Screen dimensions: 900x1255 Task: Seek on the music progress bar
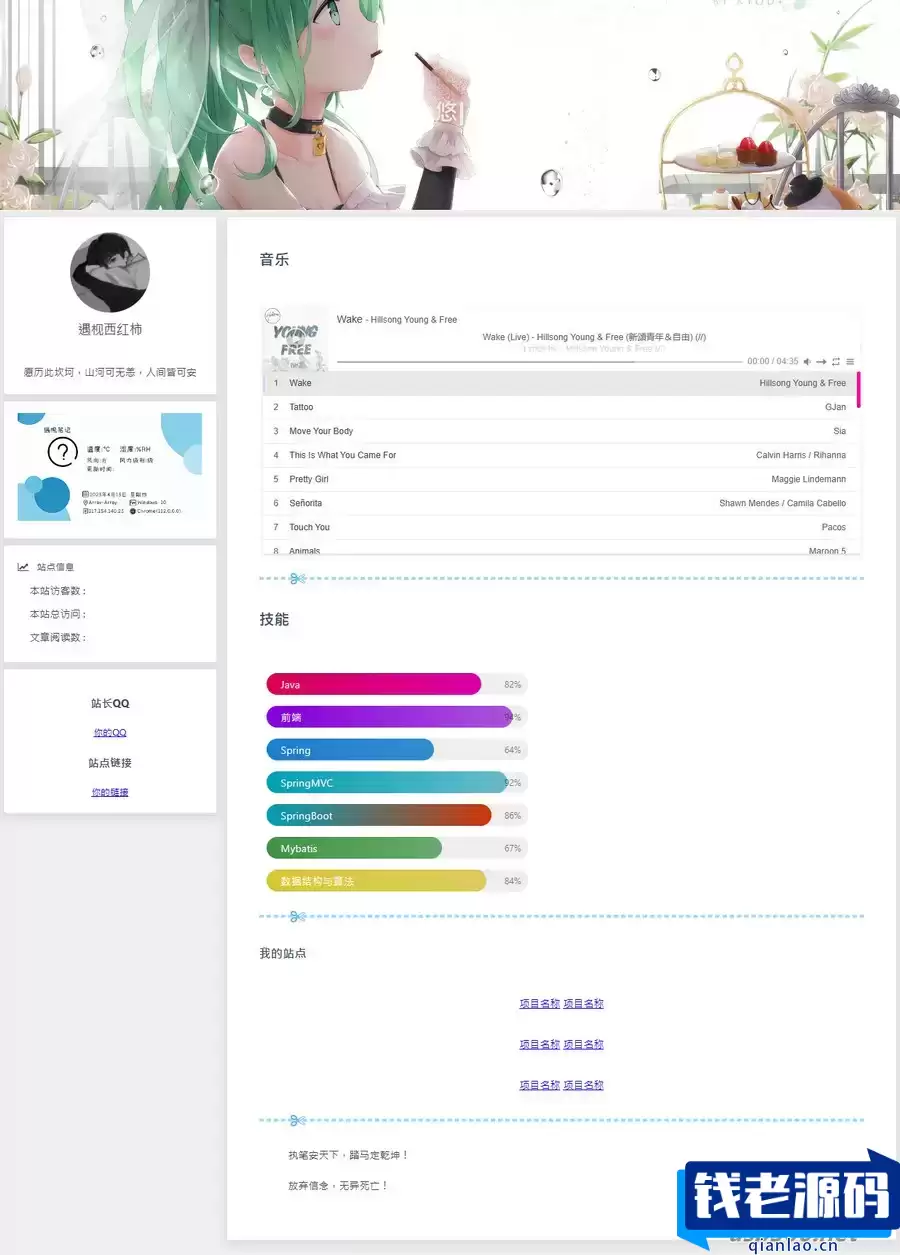point(540,361)
